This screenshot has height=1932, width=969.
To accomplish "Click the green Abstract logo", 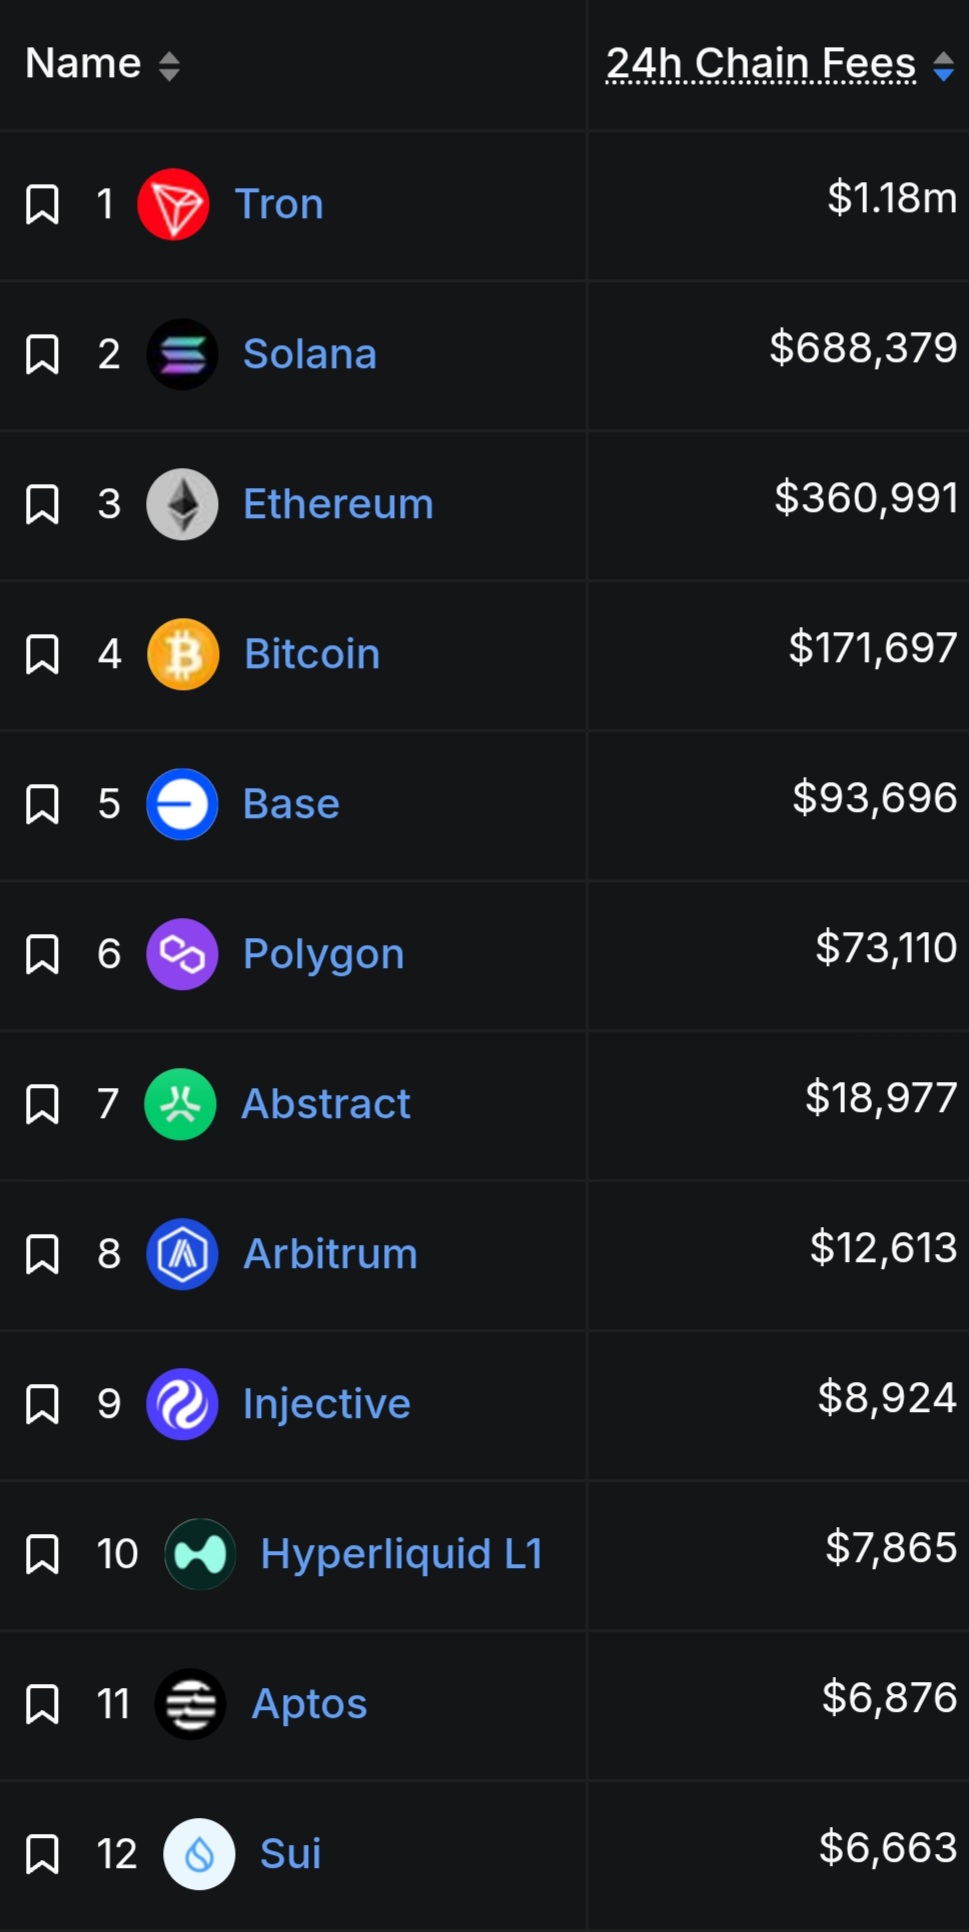I will pyautogui.click(x=180, y=1105).
